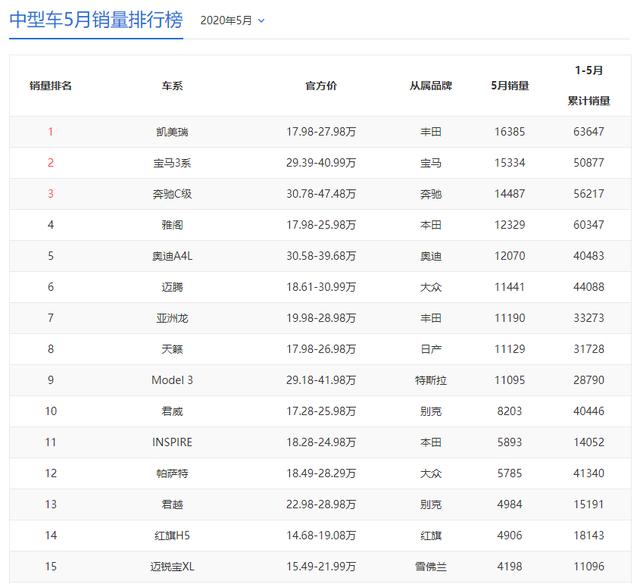The height and width of the screenshot is (584, 640).
Task: Click rank number 10
Action: pos(51,411)
